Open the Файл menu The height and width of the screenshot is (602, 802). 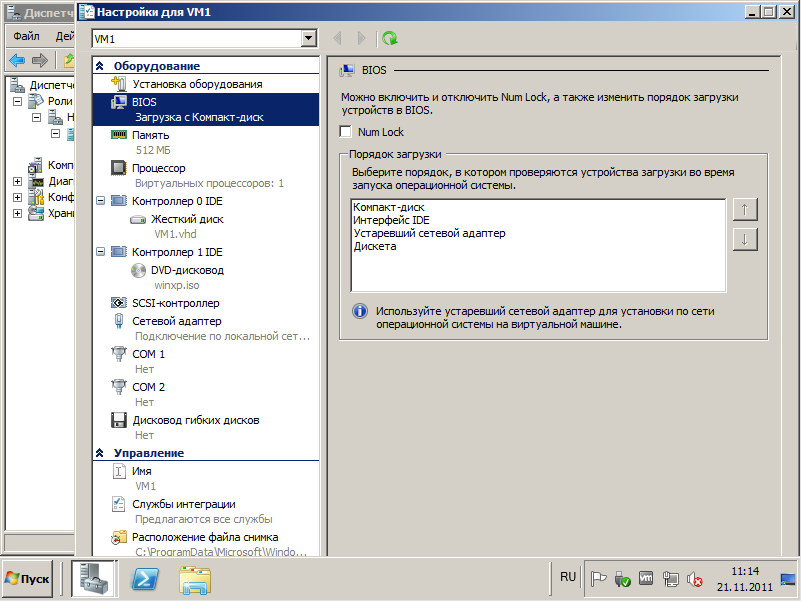26,36
